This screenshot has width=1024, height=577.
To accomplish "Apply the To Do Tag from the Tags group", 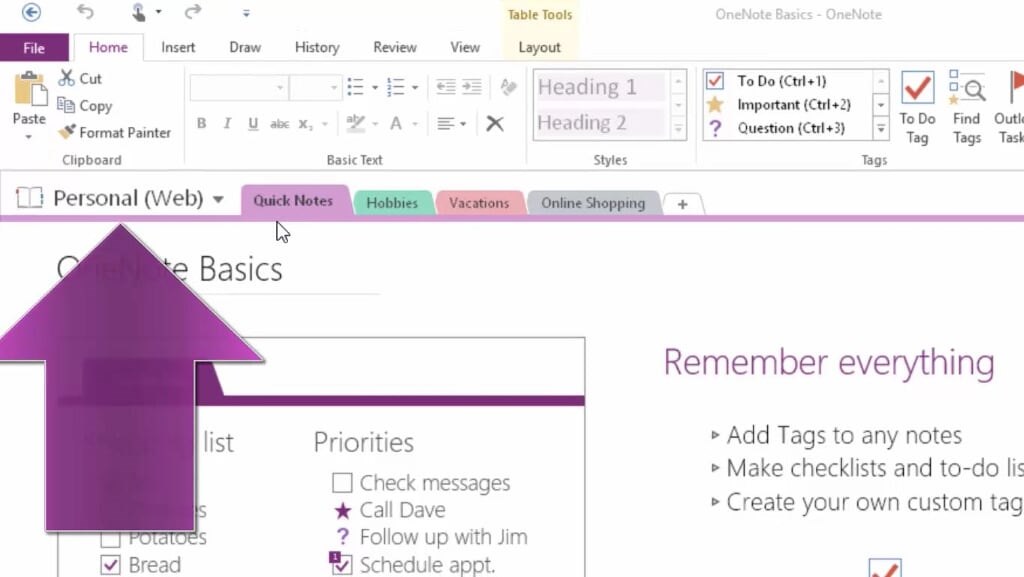I will point(917,105).
